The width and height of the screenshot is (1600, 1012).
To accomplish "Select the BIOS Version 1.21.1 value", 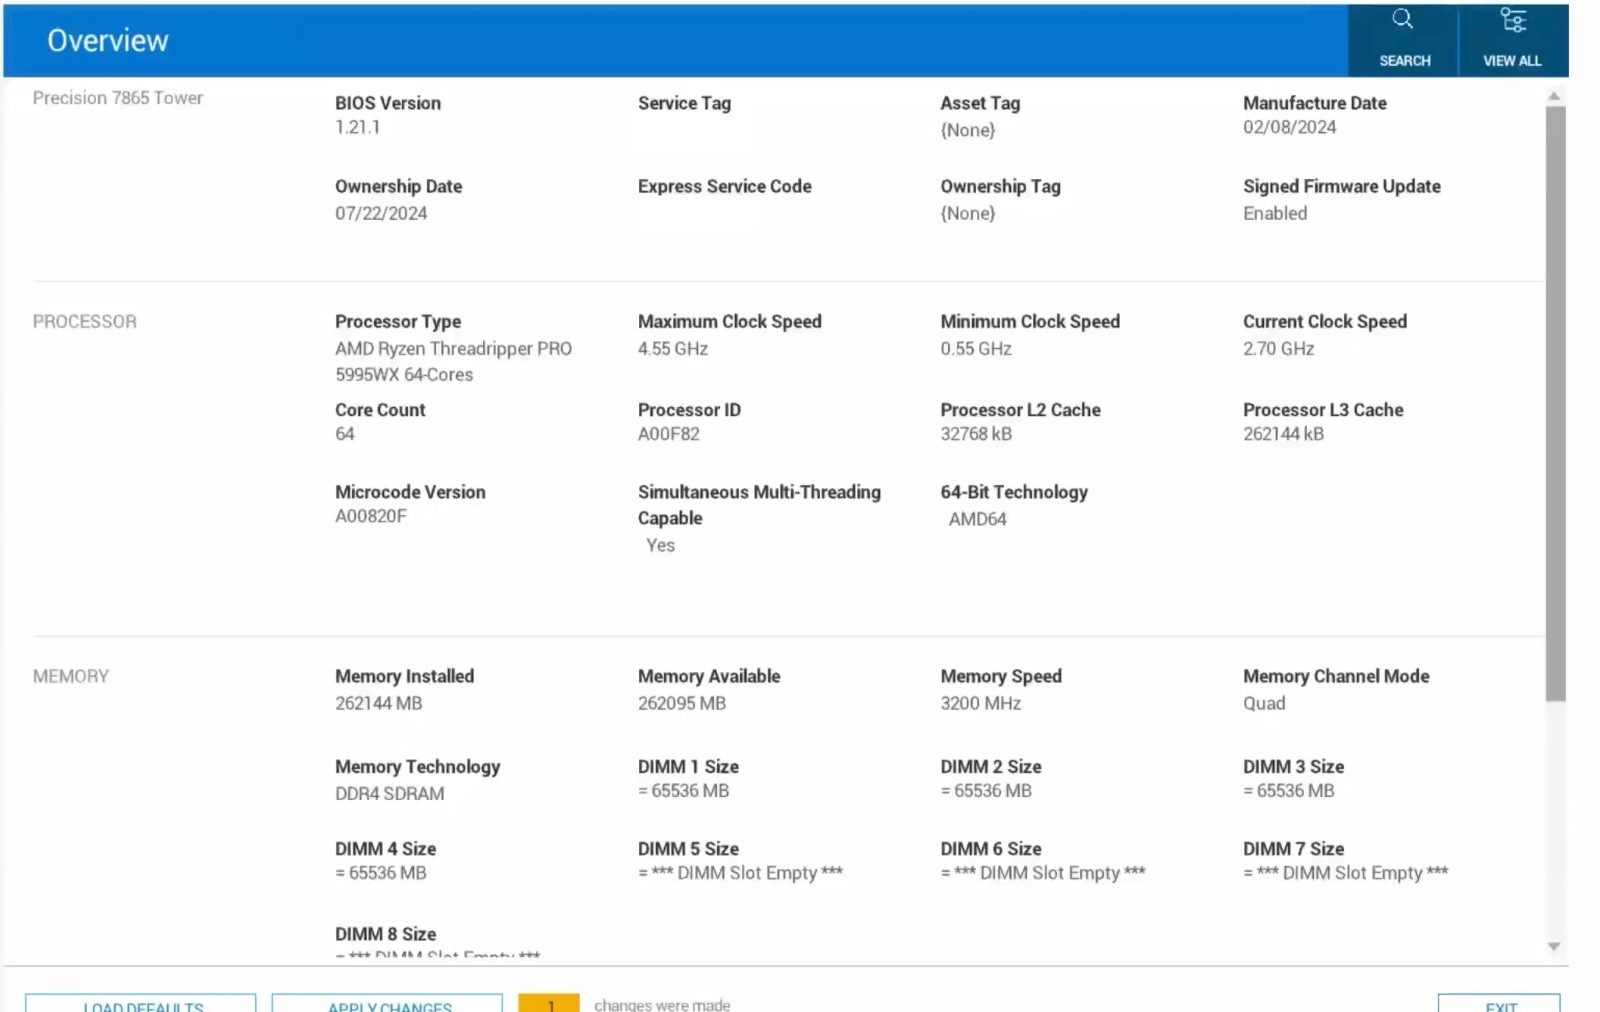I will 357,127.
